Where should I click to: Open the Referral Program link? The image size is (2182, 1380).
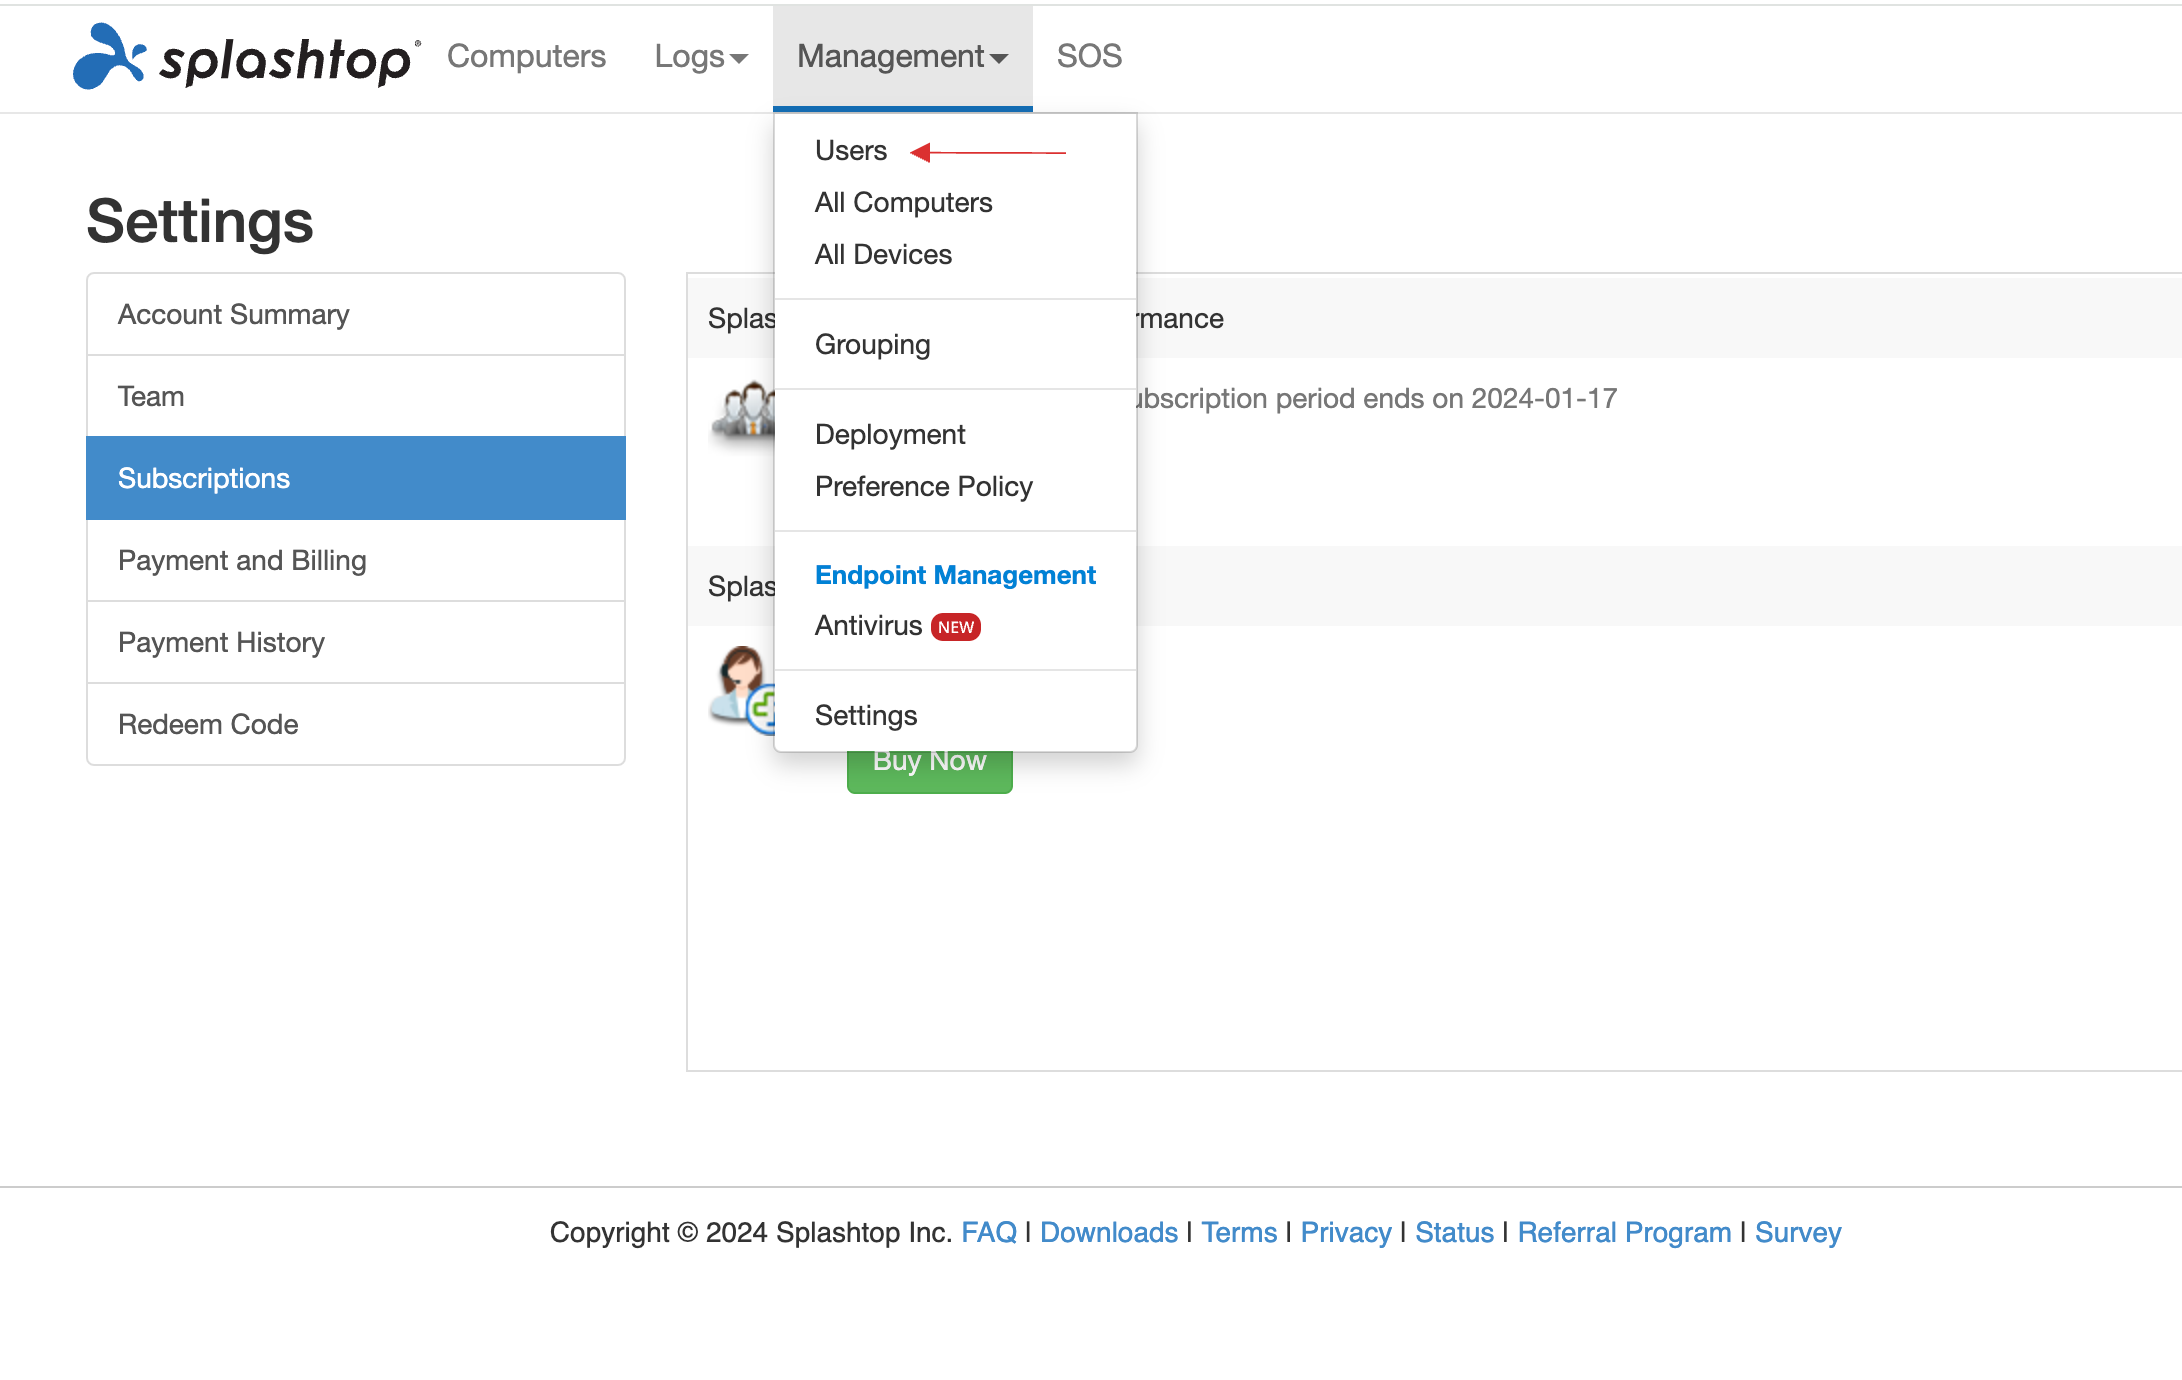tap(1624, 1232)
